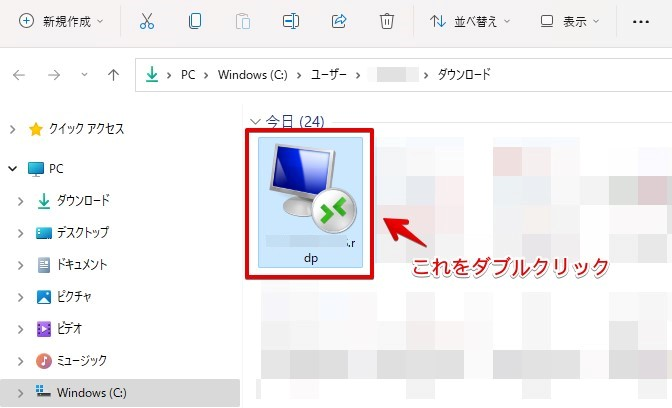Click the Cut scissors icon
This screenshot has width=672, height=408.
[x=147, y=21]
